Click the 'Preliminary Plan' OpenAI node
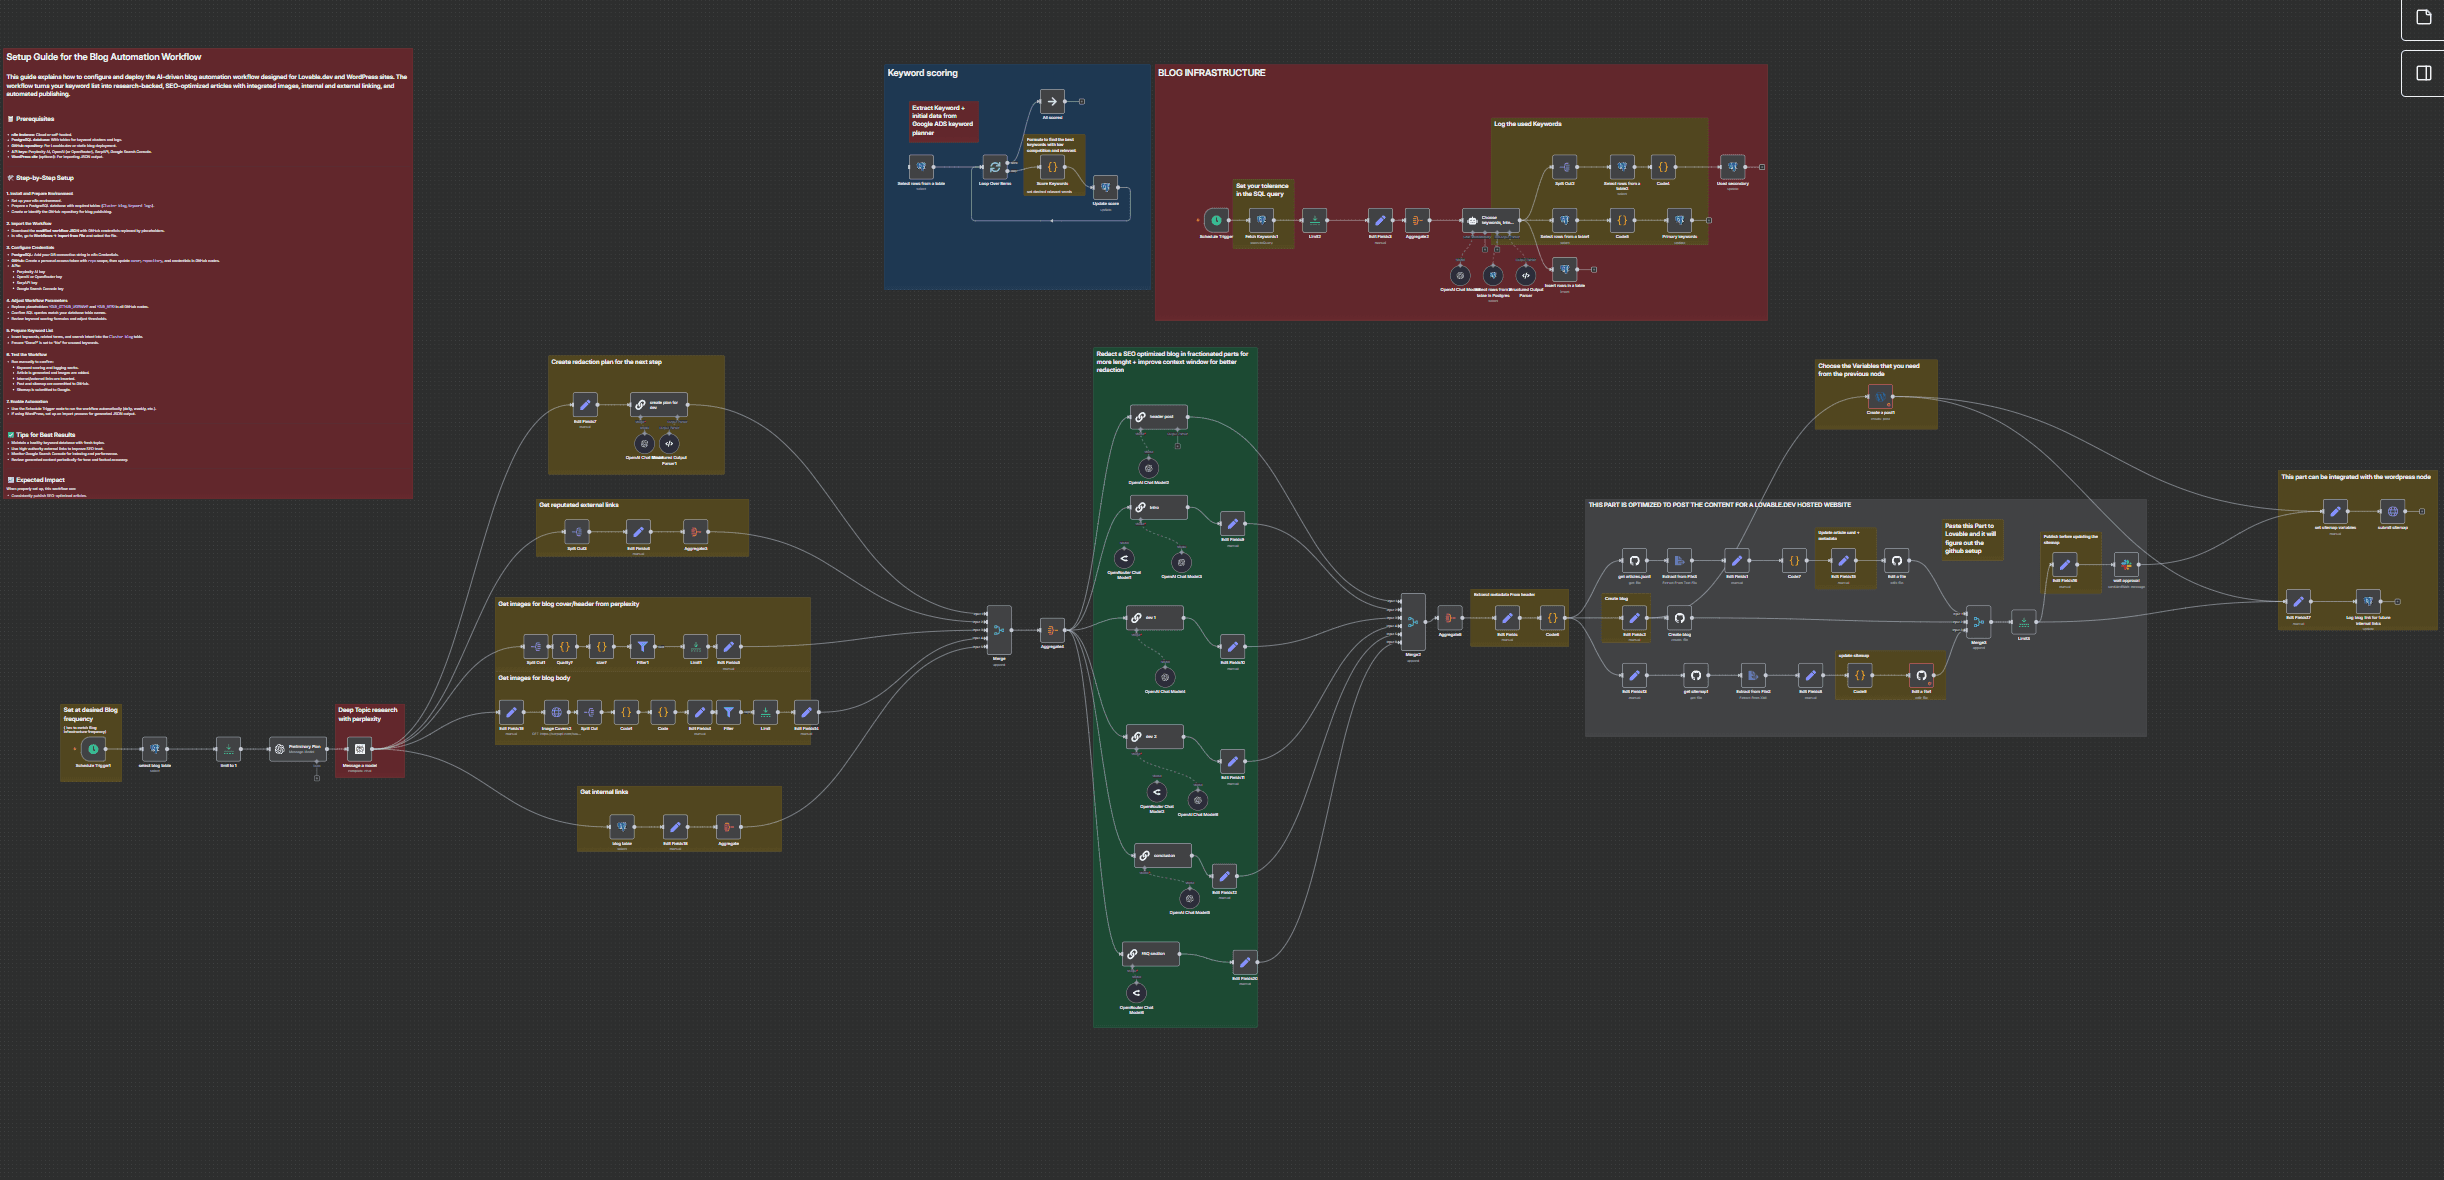The width and height of the screenshot is (2444, 1180). tap(298, 748)
